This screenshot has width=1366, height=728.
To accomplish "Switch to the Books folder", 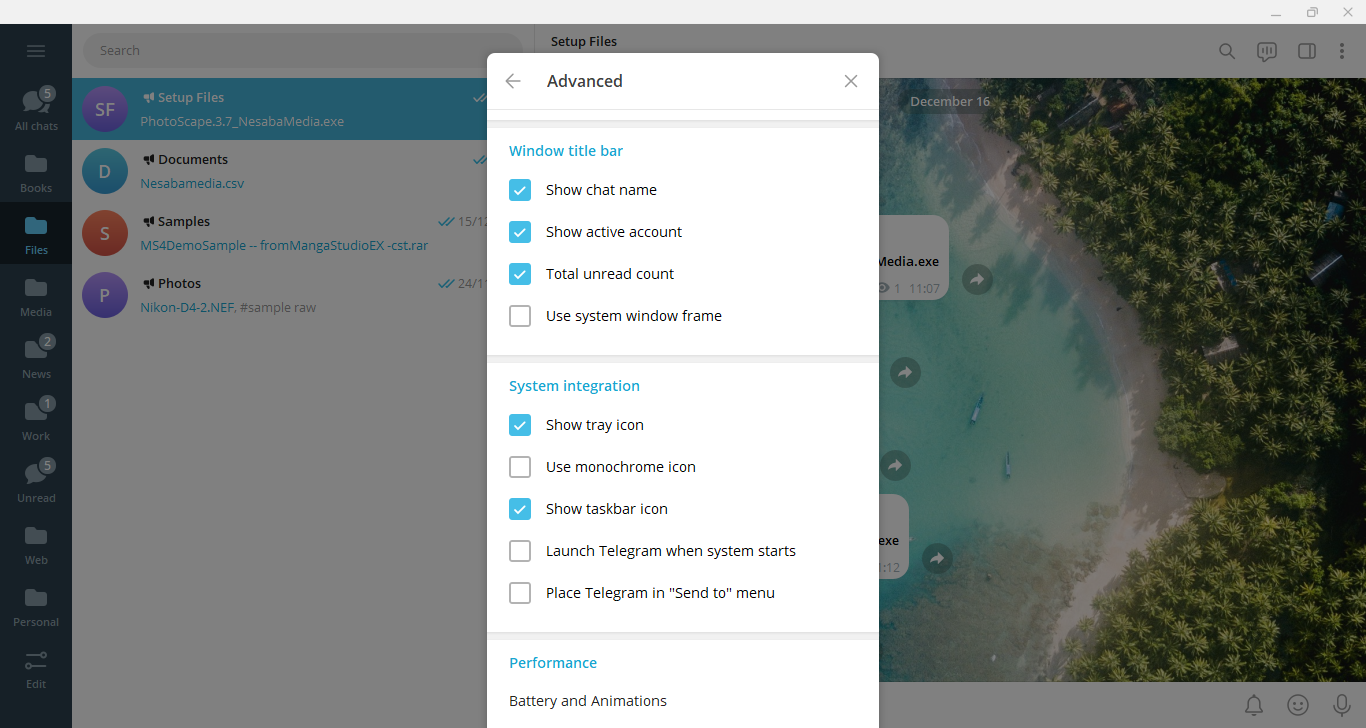I will pos(36,172).
